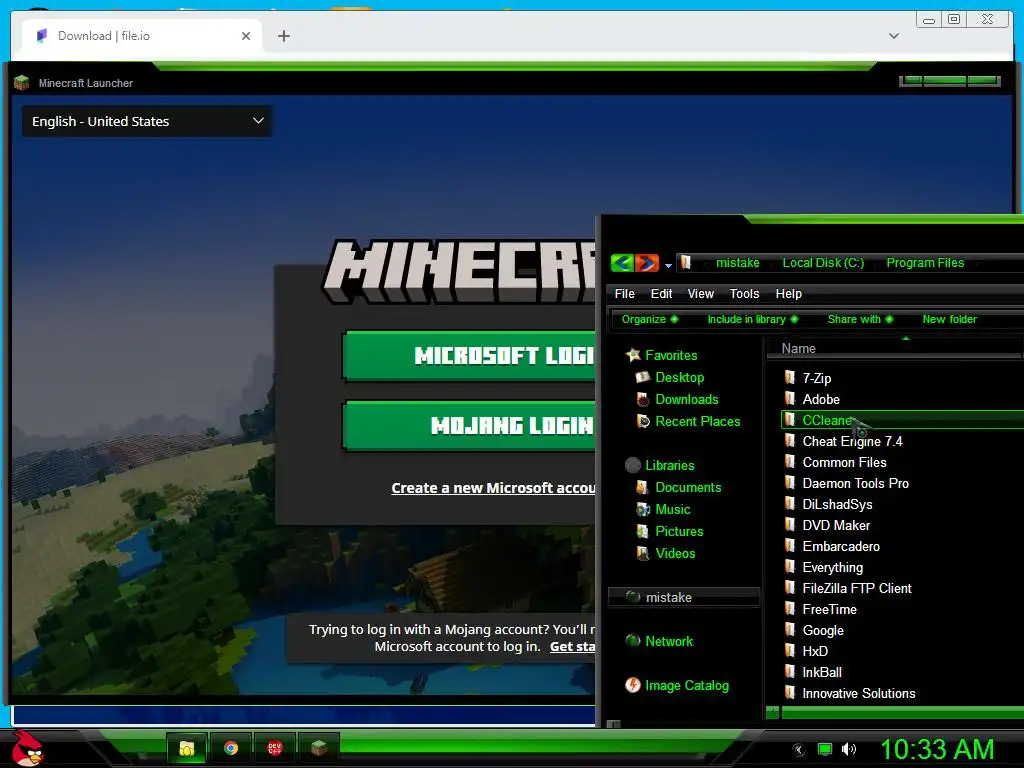
Task: Open the Edit menu in Explorer
Action: click(661, 294)
